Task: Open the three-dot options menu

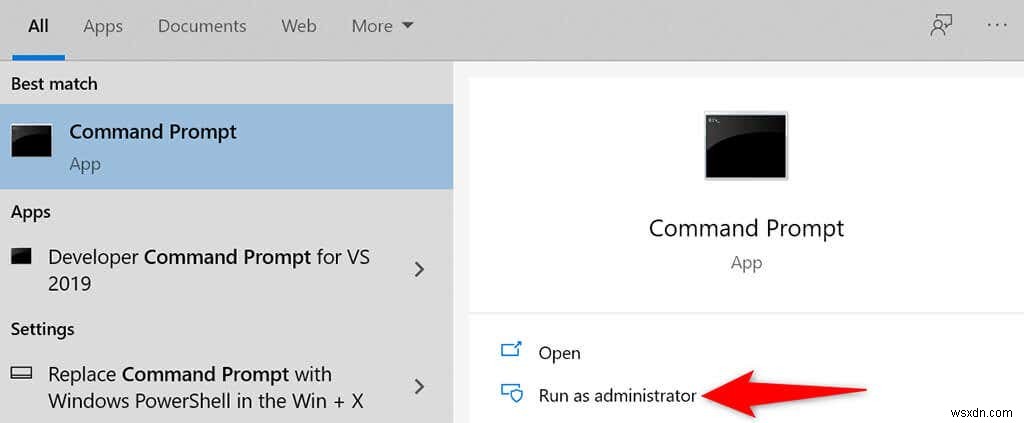Action: coord(996,26)
